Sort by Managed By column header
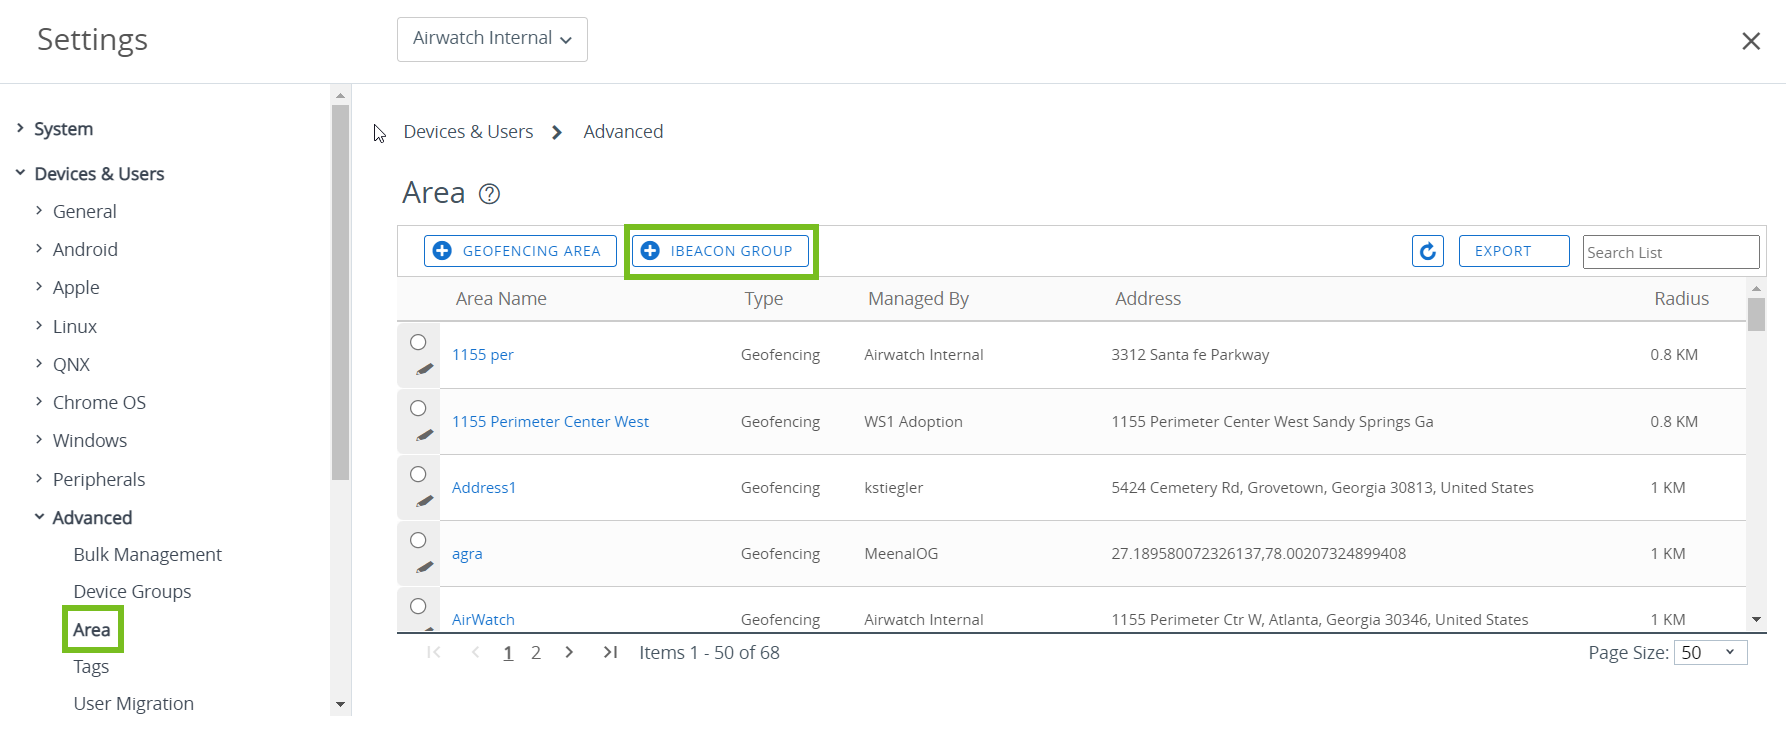The width and height of the screenshot is (1786, 736). point(918,299)
